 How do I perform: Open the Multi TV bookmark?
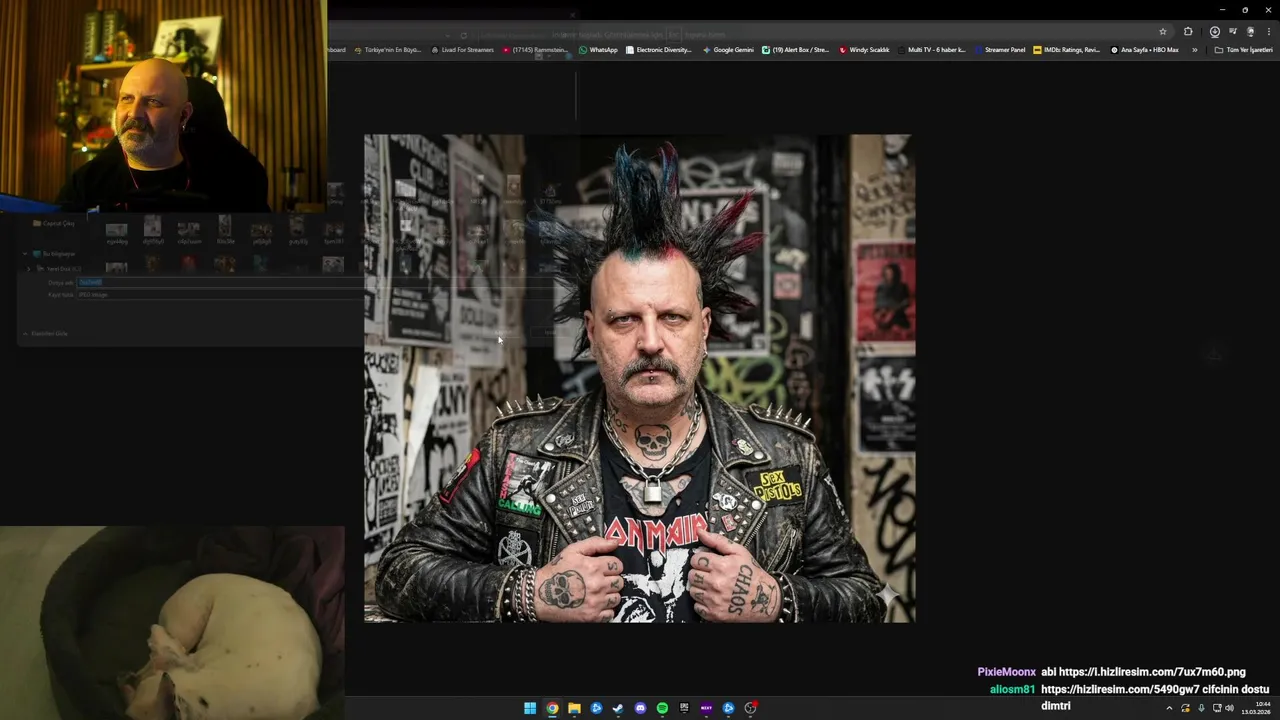coord(931,50)
